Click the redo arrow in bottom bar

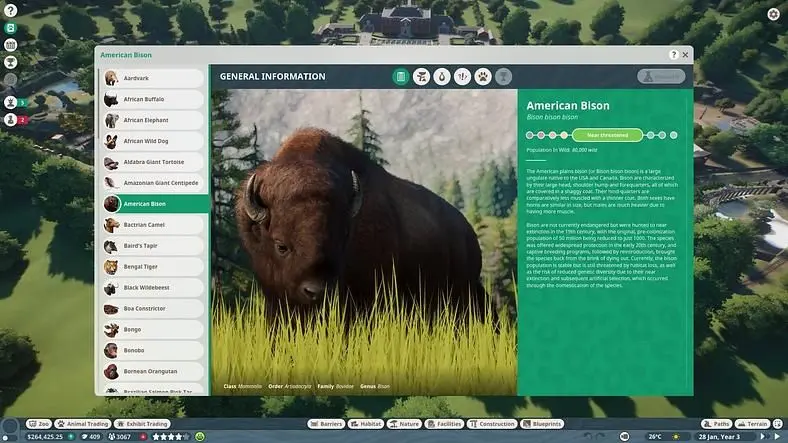click(x=601, y=437)
